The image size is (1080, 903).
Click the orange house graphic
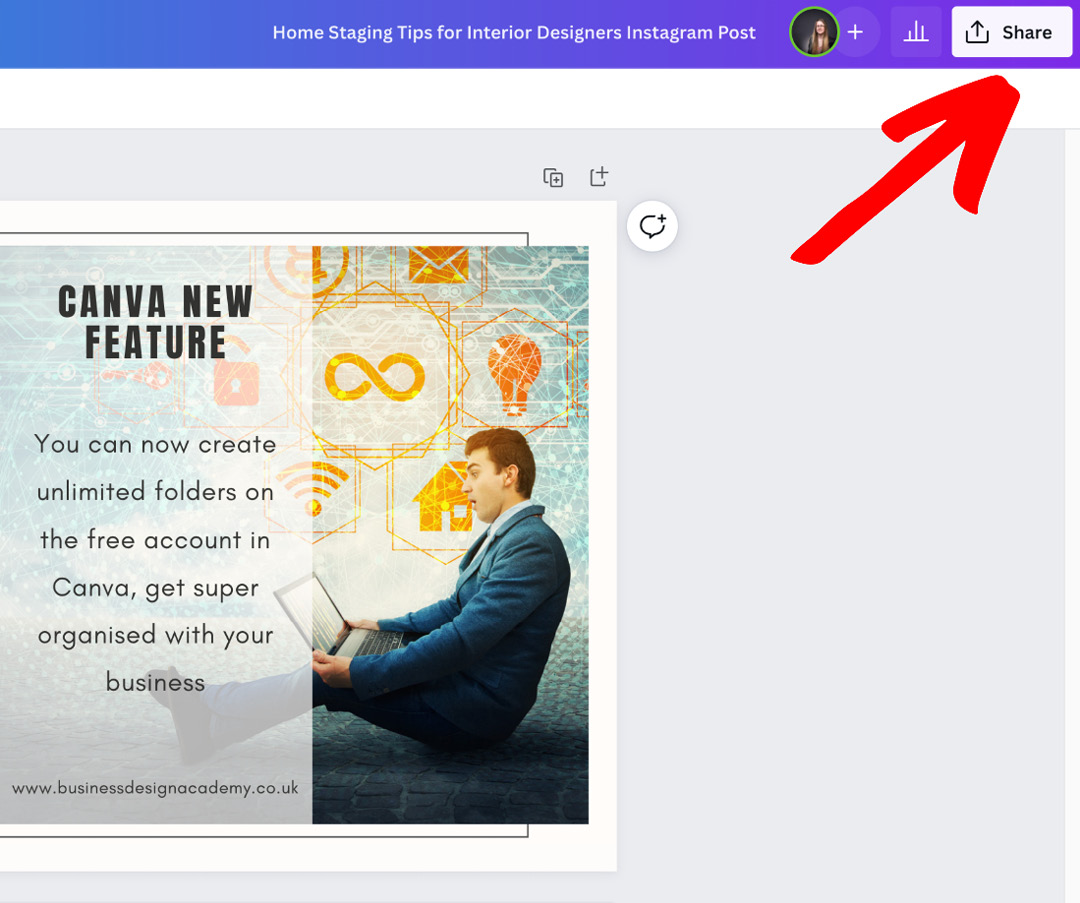(442, 497)
